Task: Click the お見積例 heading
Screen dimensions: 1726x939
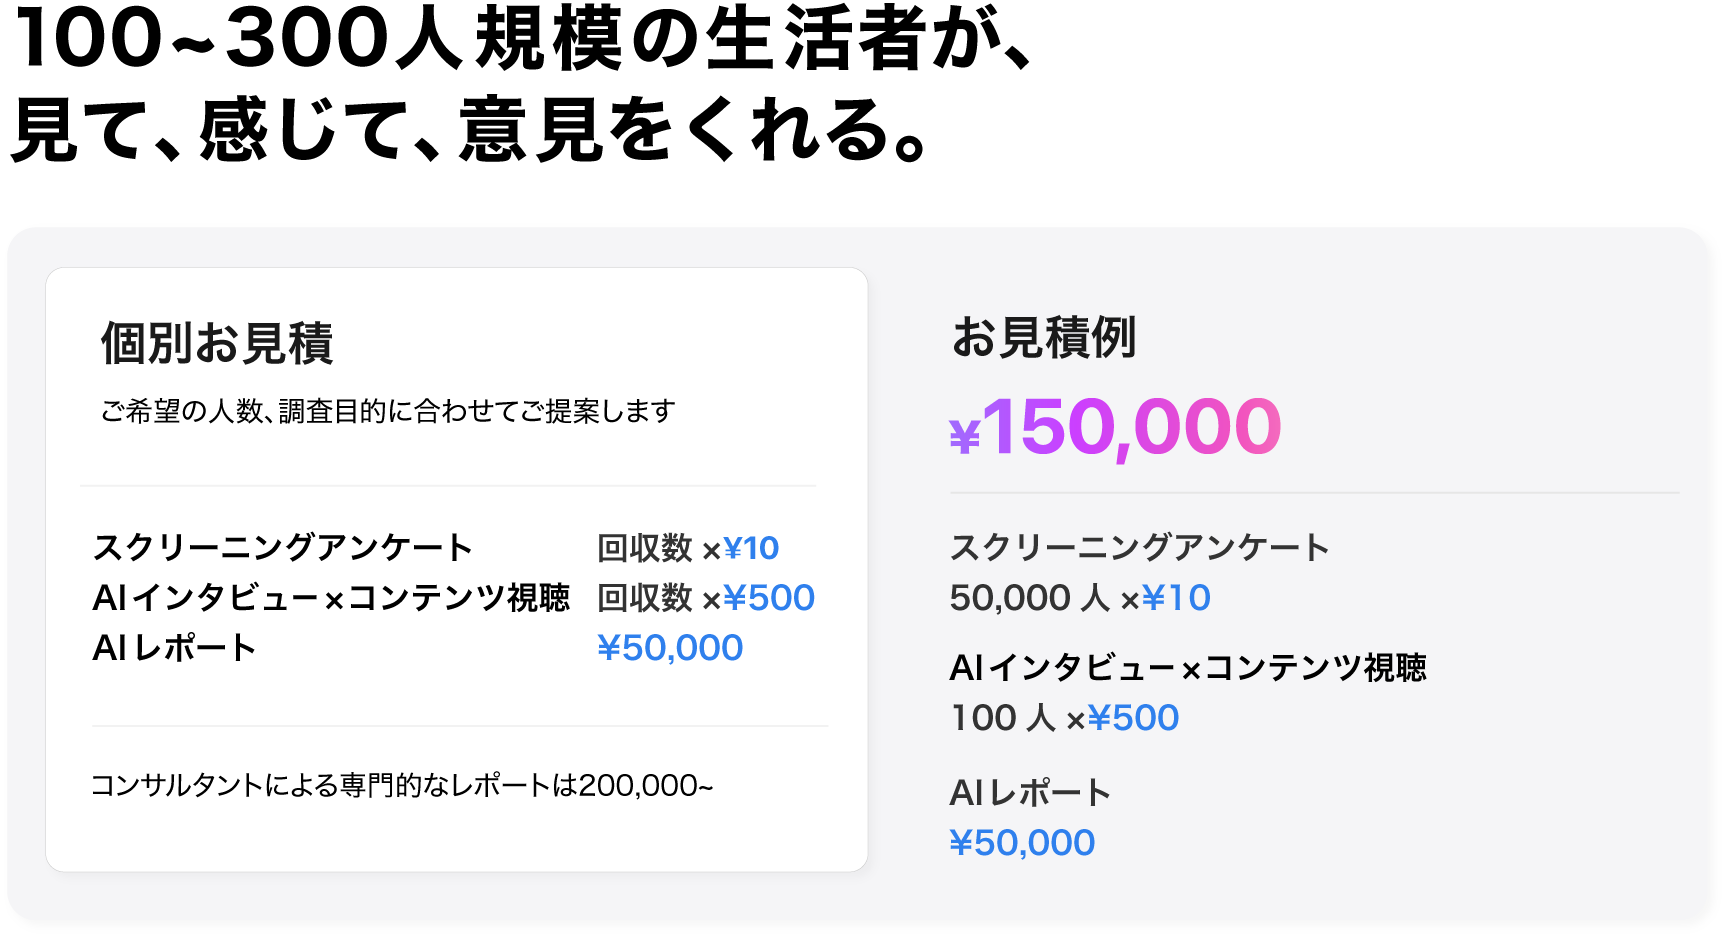Action: (x=1043, y=338)
